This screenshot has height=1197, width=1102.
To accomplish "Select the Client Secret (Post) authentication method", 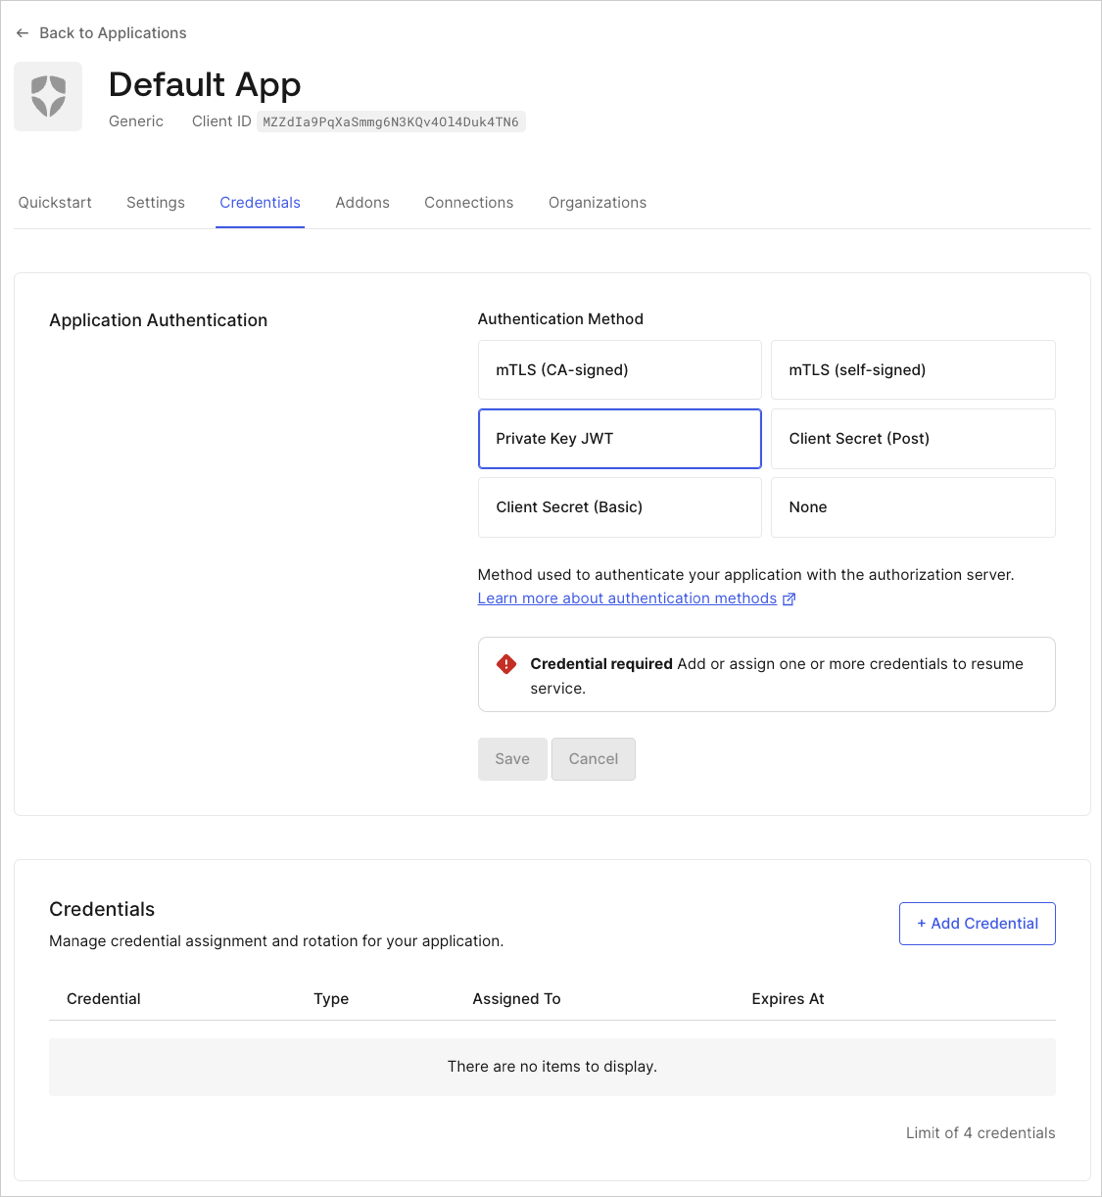I will tap(912, 438).
